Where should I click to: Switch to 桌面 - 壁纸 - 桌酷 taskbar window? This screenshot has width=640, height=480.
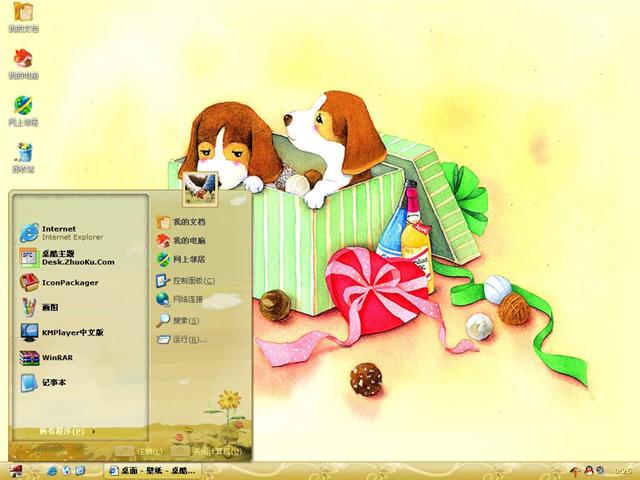pyautogui.click(x=153, y=471)
